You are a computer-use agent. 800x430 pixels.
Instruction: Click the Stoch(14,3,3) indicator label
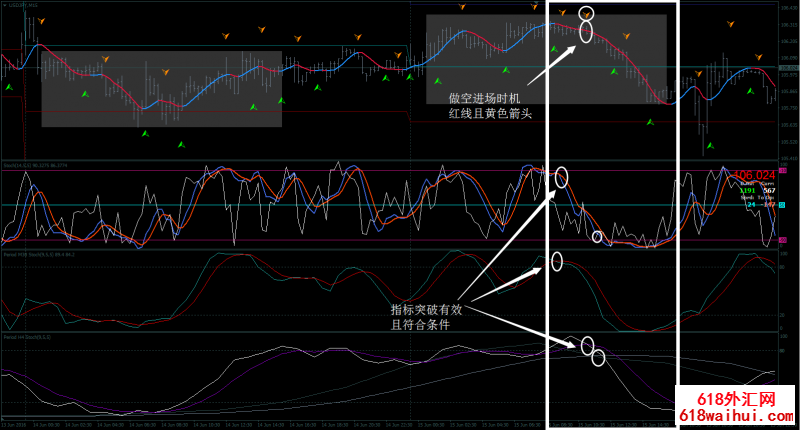(30, 165)
